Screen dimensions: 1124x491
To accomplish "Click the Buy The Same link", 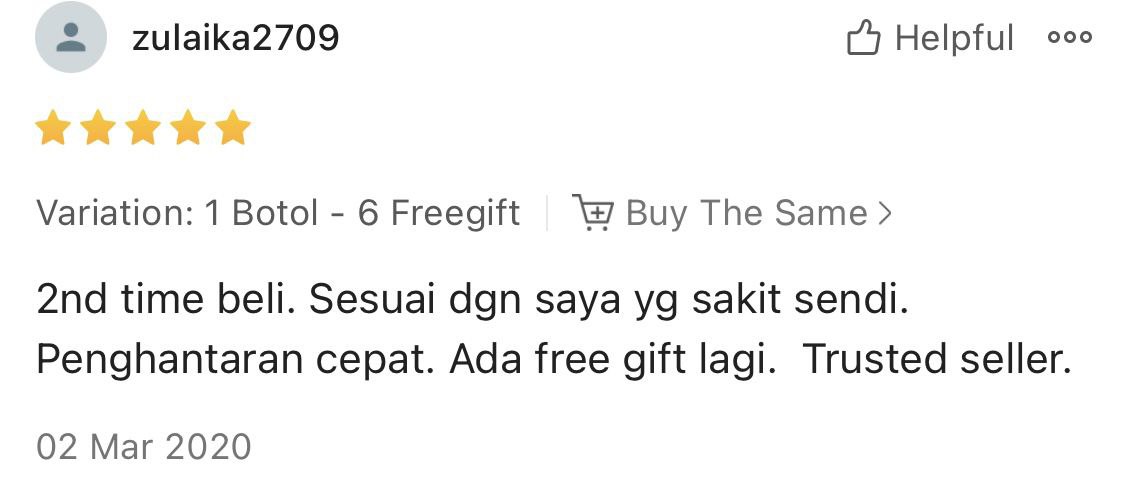I will point(746,214).
